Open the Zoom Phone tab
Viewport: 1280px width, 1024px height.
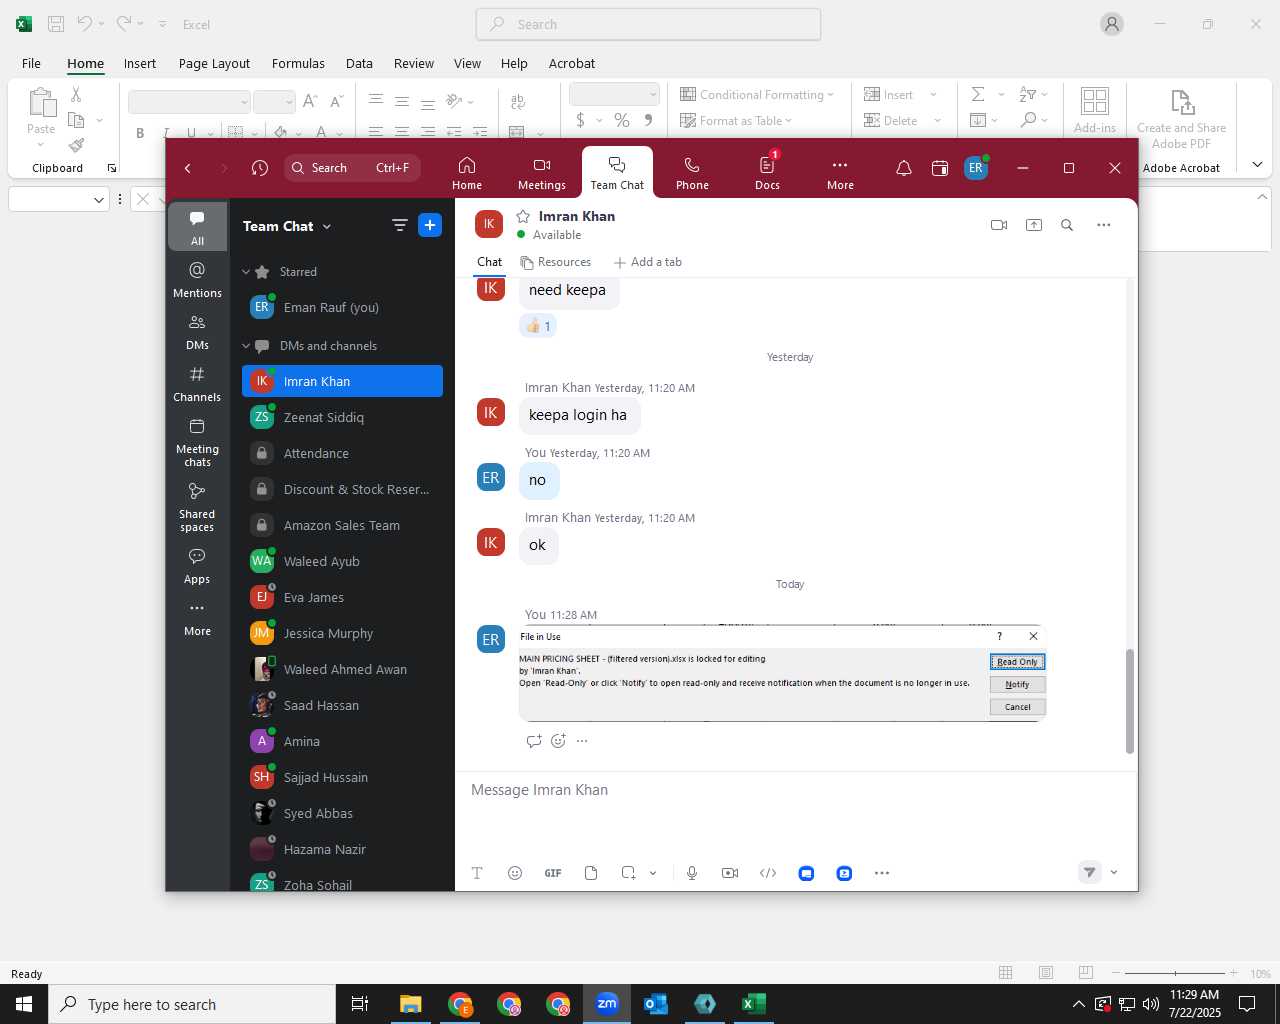click(x=692, y=172)
